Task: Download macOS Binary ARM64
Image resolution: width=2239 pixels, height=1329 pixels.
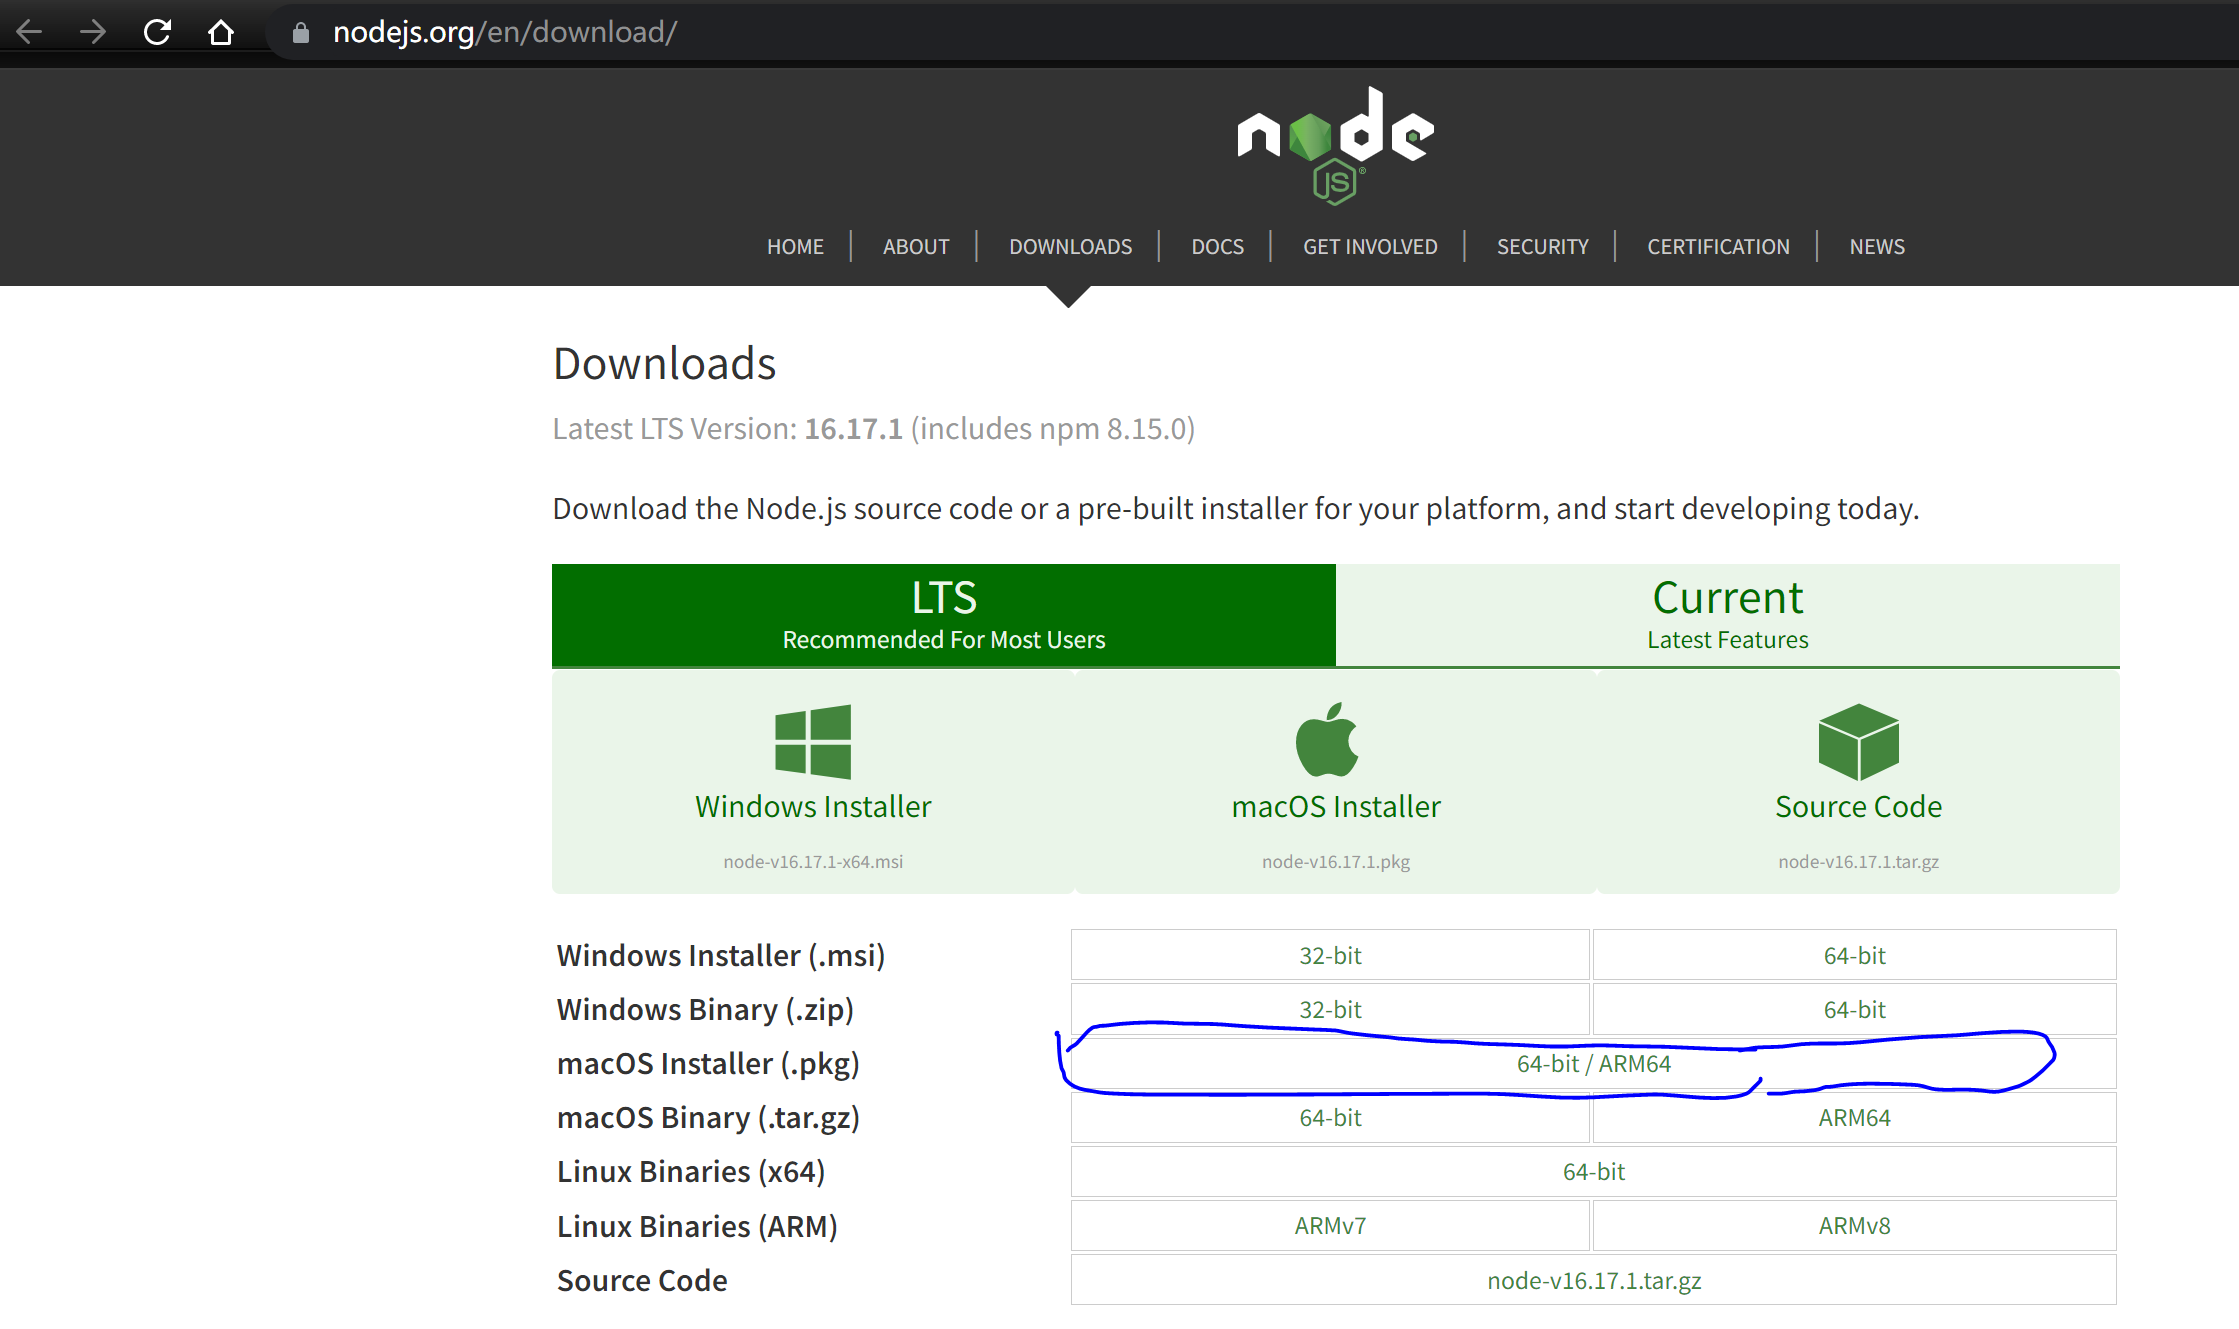Action: point(1854,1117)
